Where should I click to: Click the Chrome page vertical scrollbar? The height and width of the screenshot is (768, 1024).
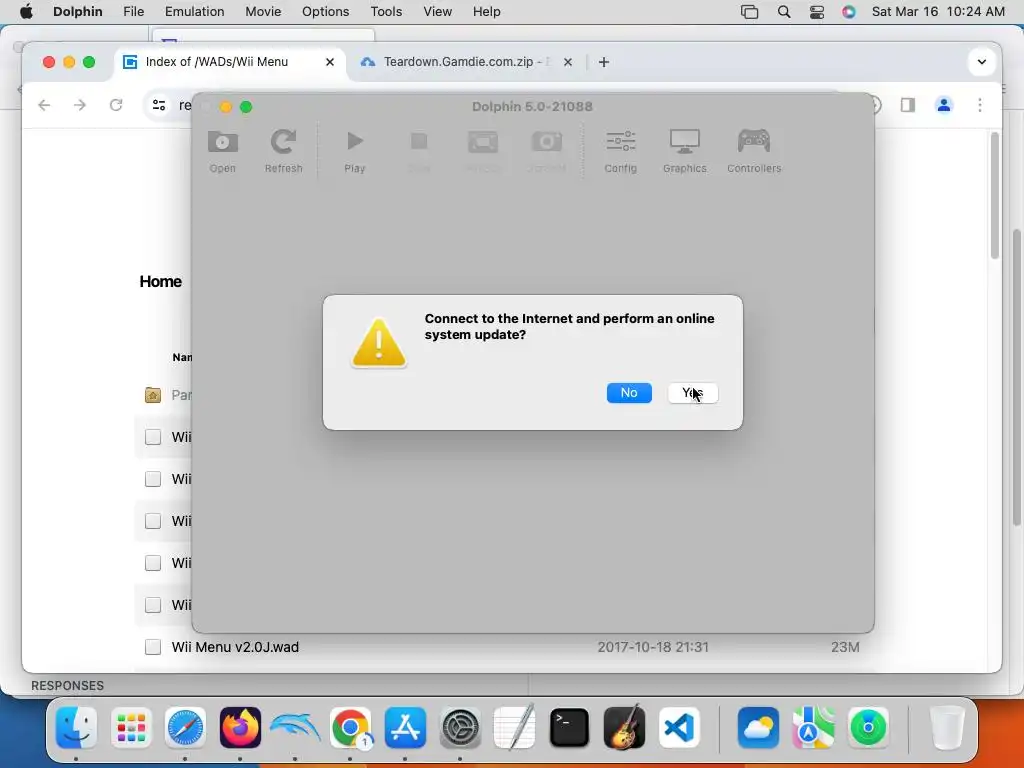pyautogui.click(x=995, y=196)
